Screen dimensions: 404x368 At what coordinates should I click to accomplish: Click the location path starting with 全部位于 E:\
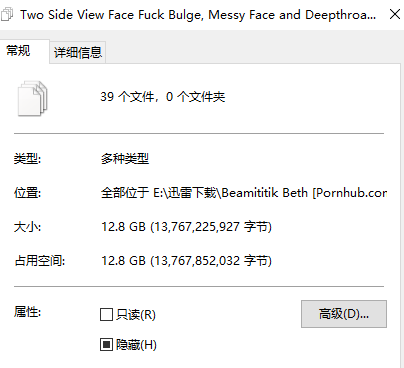244,193
